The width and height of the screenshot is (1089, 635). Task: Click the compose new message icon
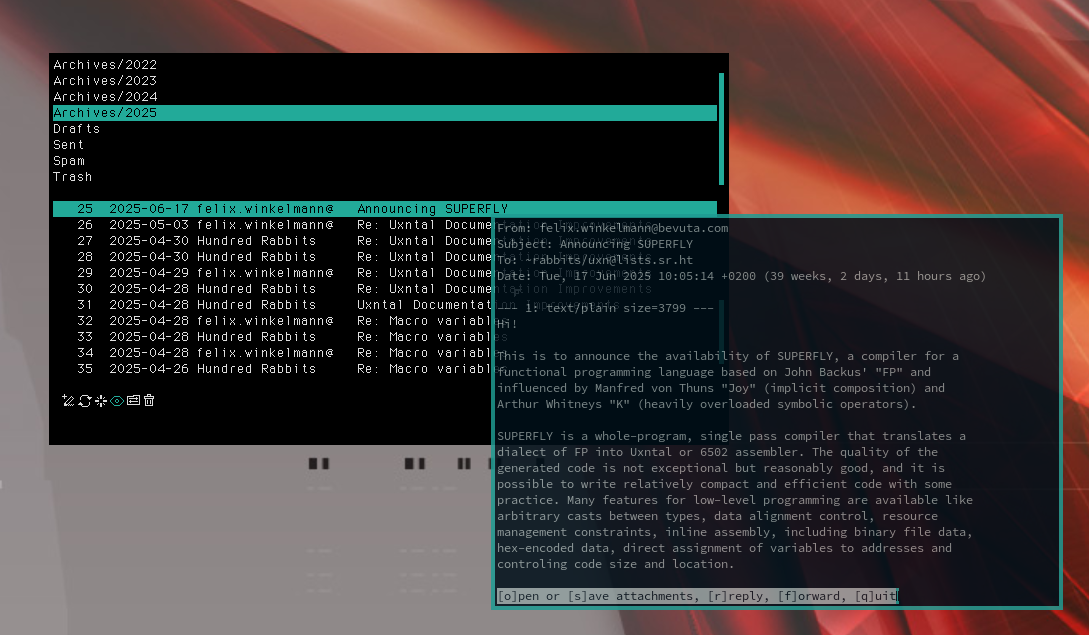coord(68,401)
